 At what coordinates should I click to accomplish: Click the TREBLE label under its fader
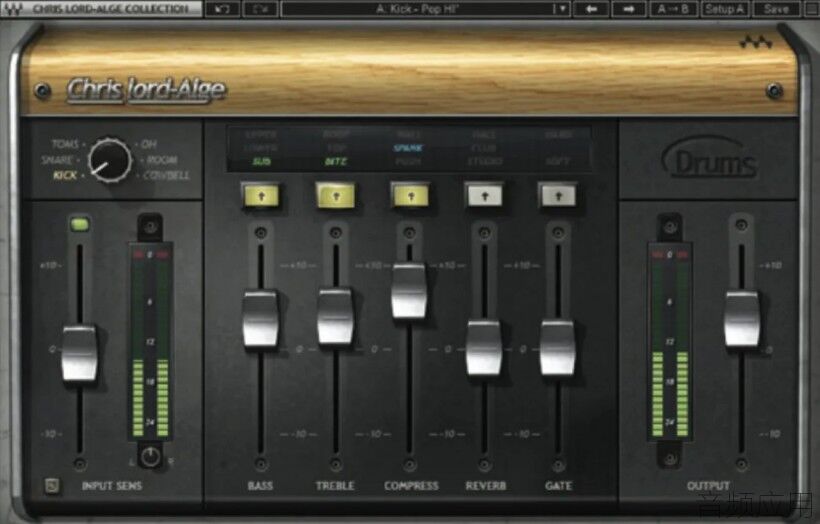click(335, 486)
